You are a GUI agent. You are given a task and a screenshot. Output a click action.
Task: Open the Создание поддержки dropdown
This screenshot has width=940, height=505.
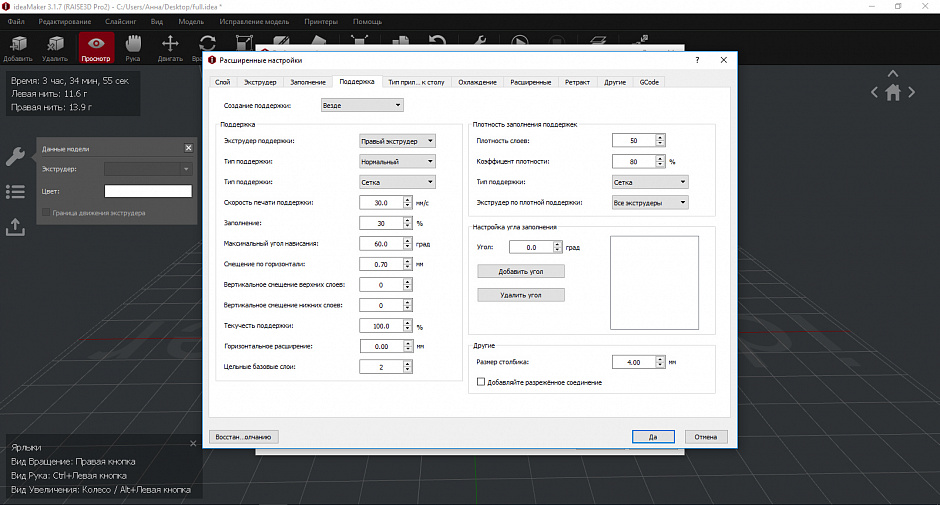point(362,106)
